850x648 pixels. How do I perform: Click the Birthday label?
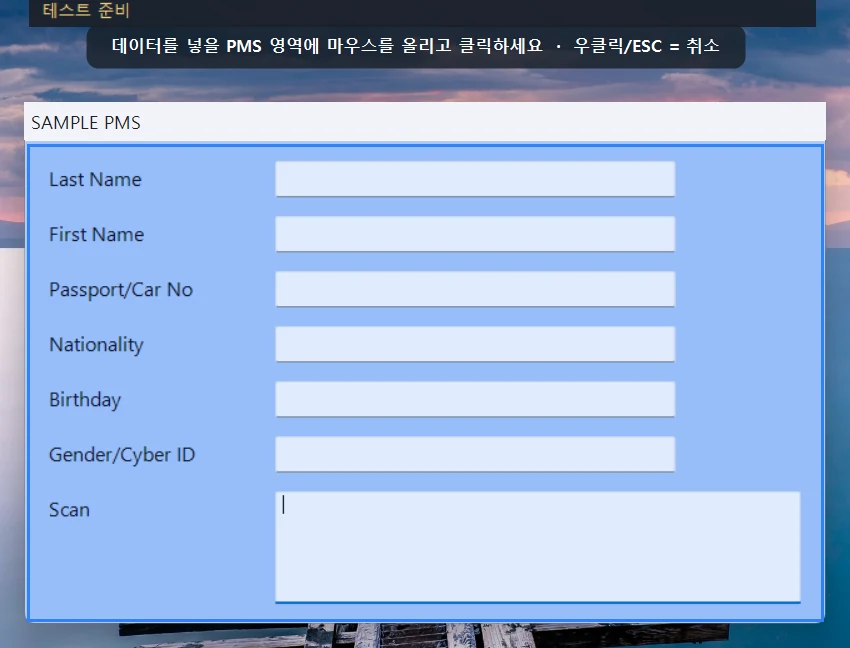click(x=85, y=400)
